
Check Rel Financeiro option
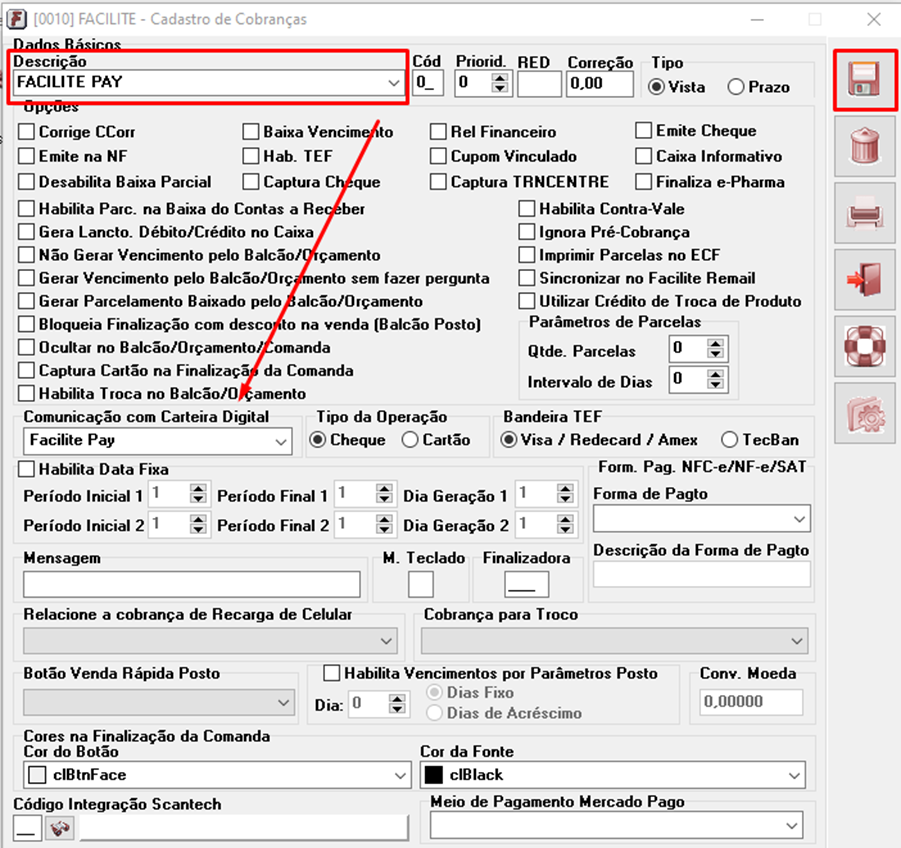click(x=438, y=132)
